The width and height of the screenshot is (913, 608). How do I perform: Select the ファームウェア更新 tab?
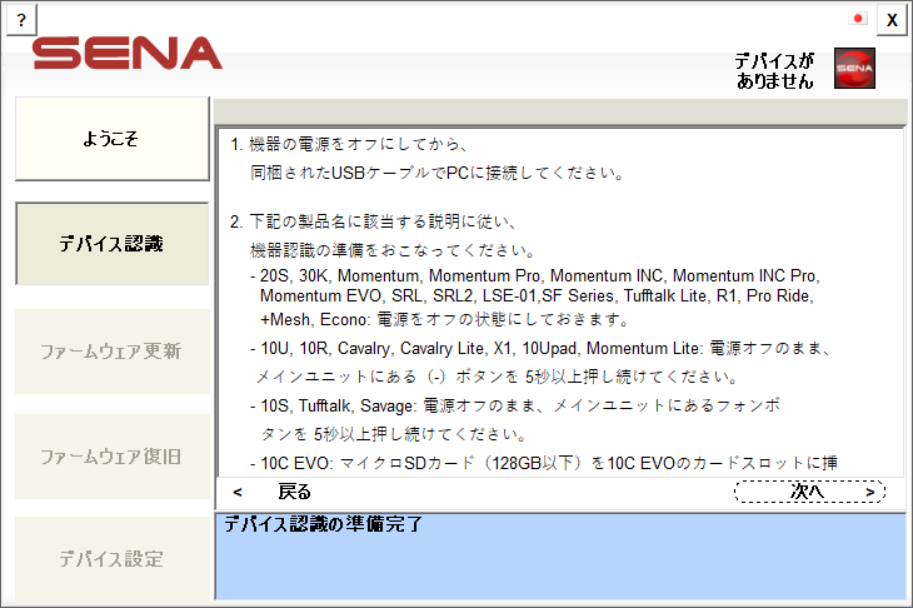coord(112,351)
